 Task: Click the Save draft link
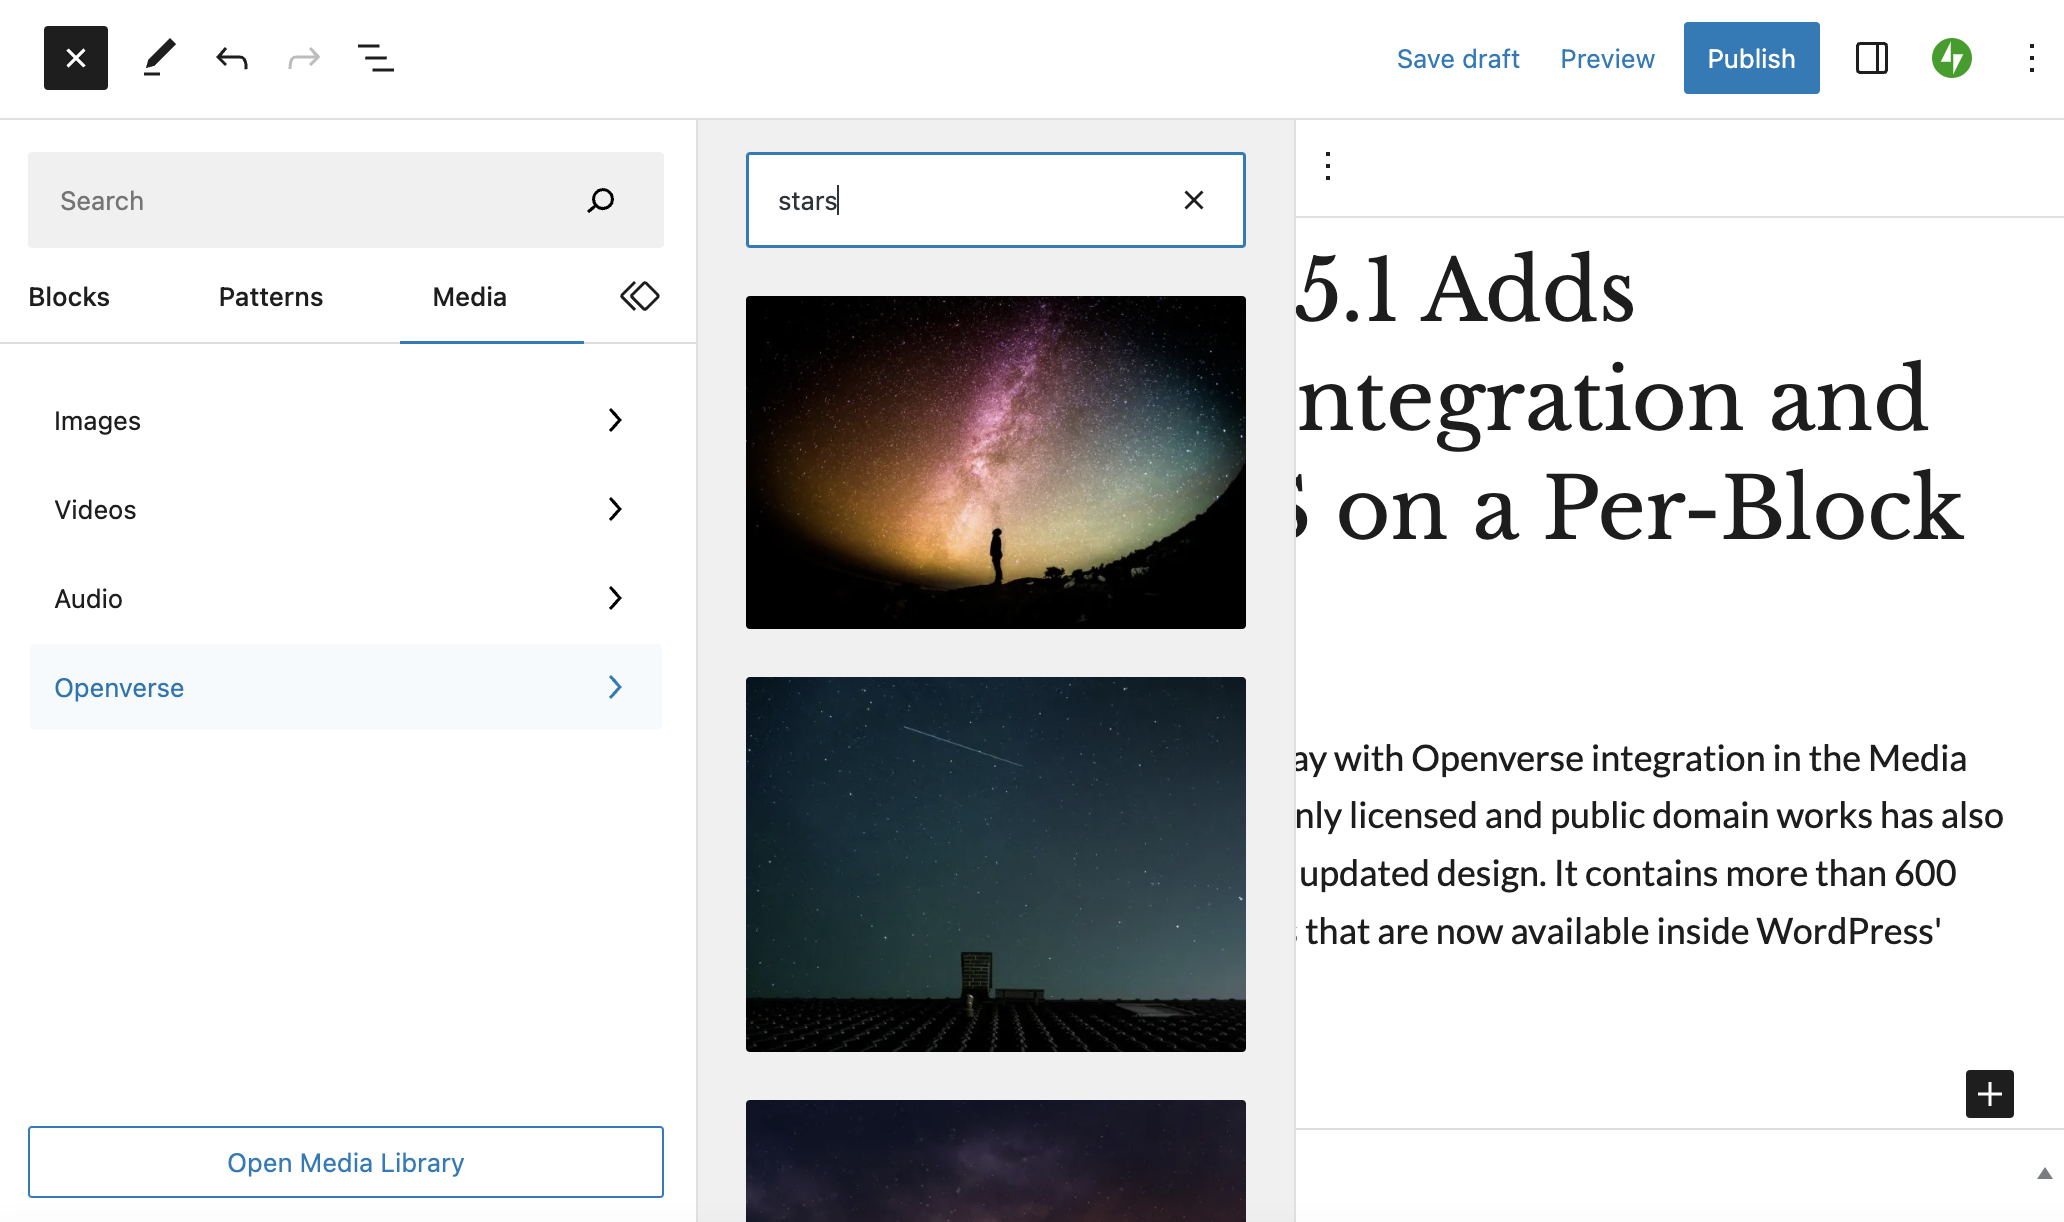pyautogui.click(x=1457, y=59)
